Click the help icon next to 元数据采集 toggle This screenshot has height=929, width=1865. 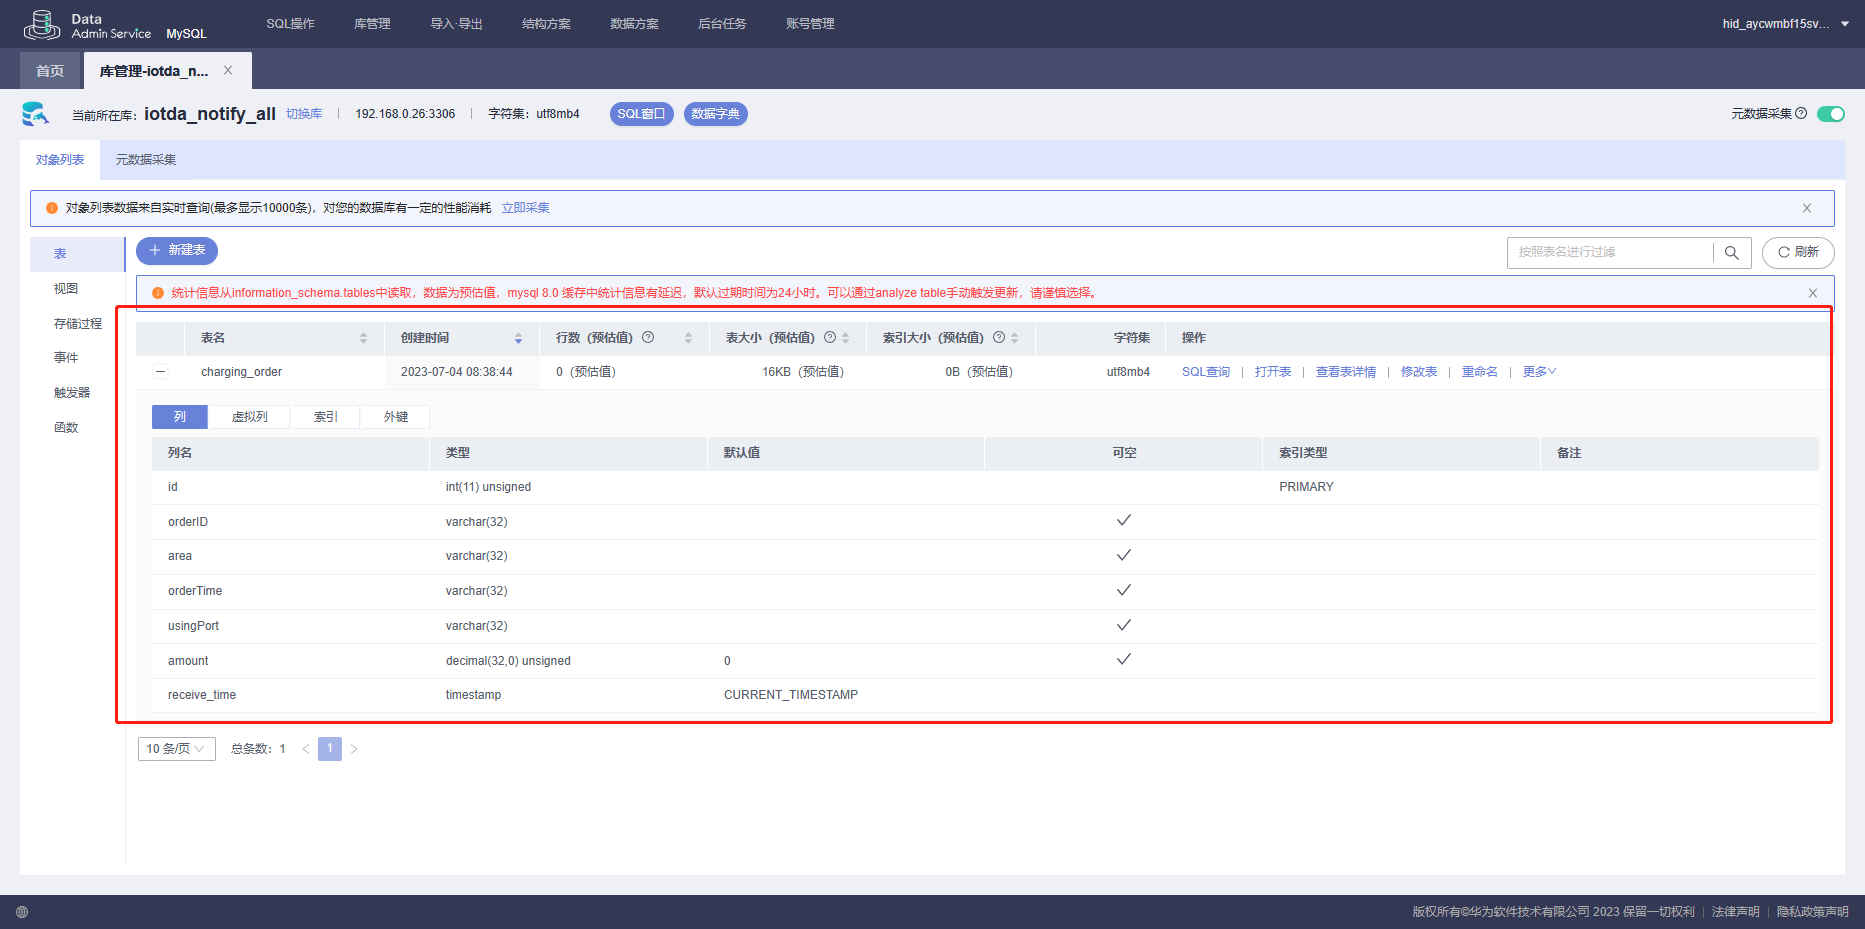1801,113
